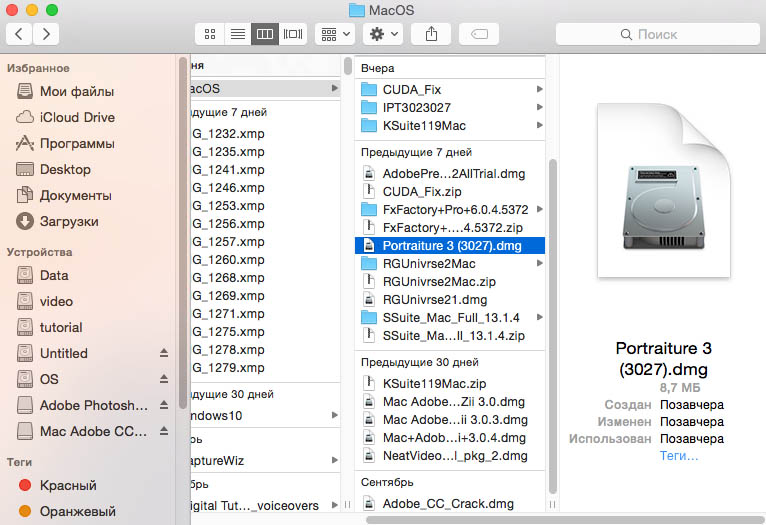Image resolution: width=766 pixels, height=525 pixels.
Task: Eject the Mac Adobe CC... disk image
Action: pos(164,431)
